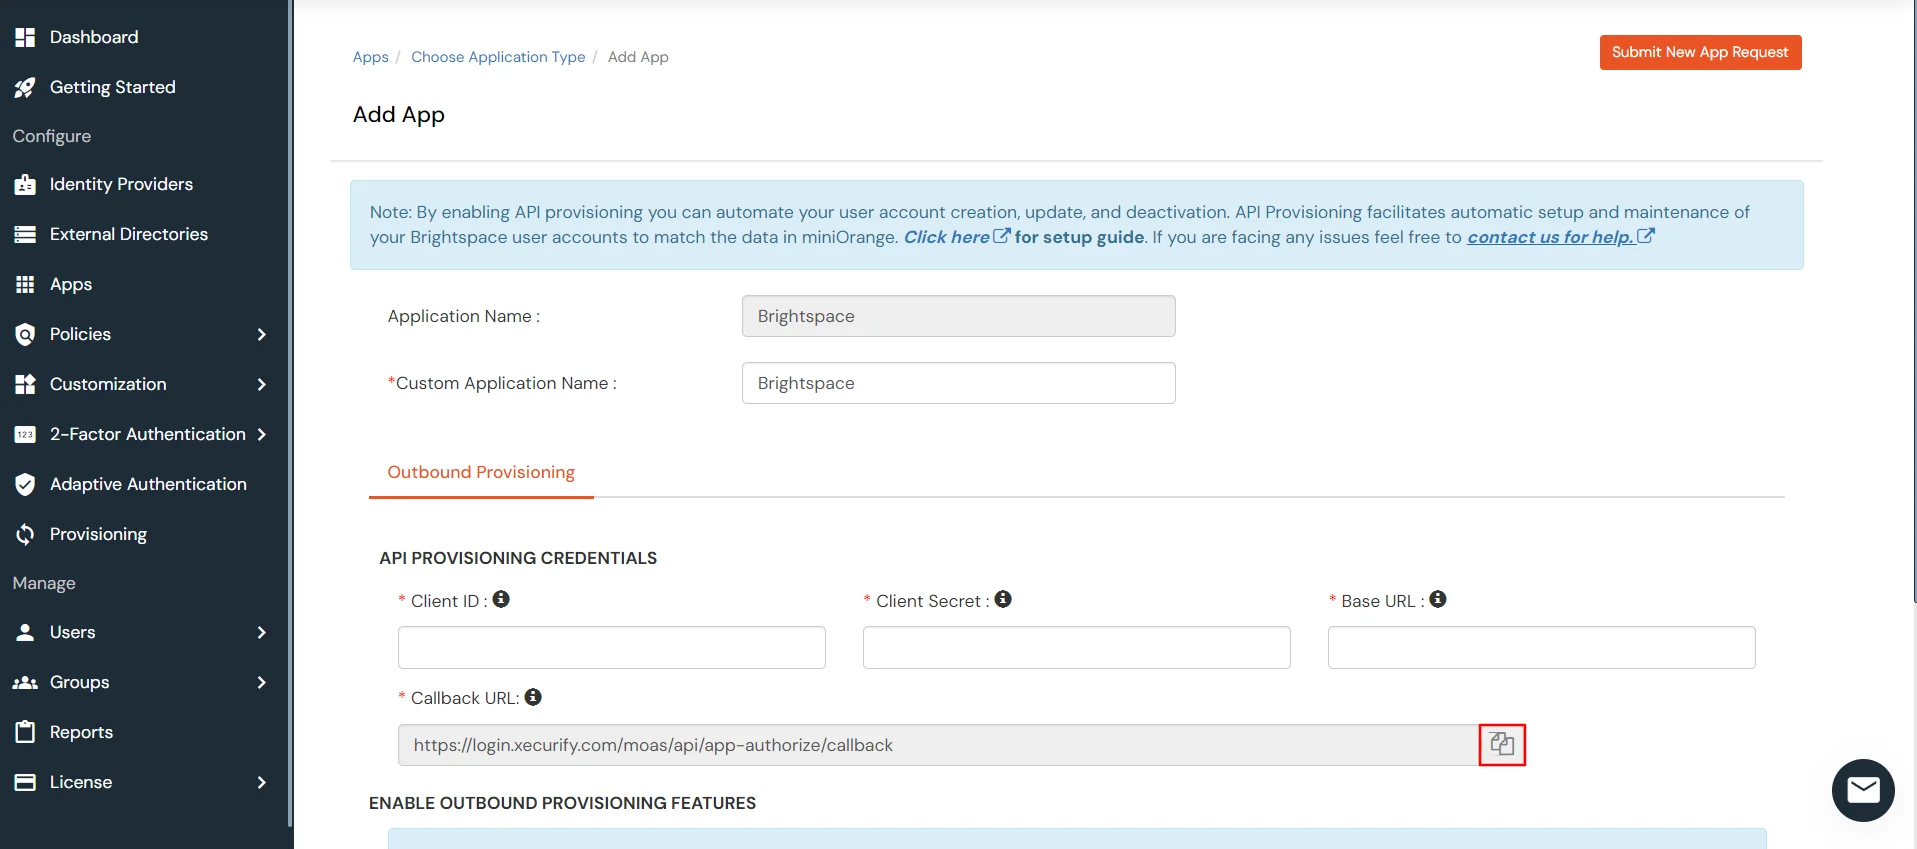Screen dimensions: 1917x849
Task: Click the API PROVISIONING CREDENTIALS heading
Action: point(518,558)
